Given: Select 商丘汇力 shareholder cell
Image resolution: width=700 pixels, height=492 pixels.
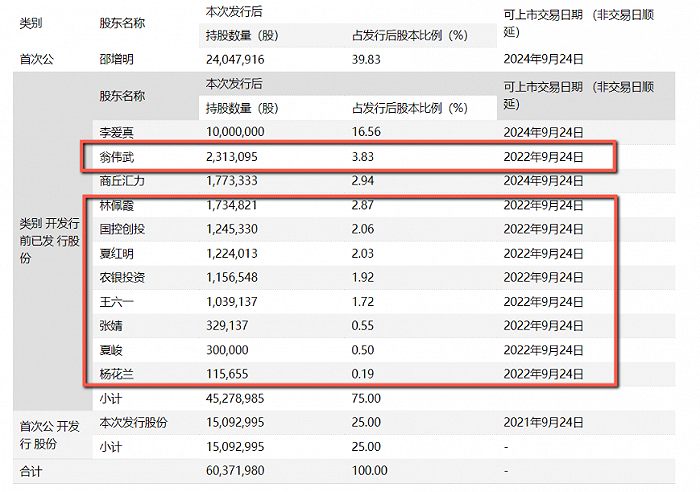Looking at the screenshot, I should point(122,181).
